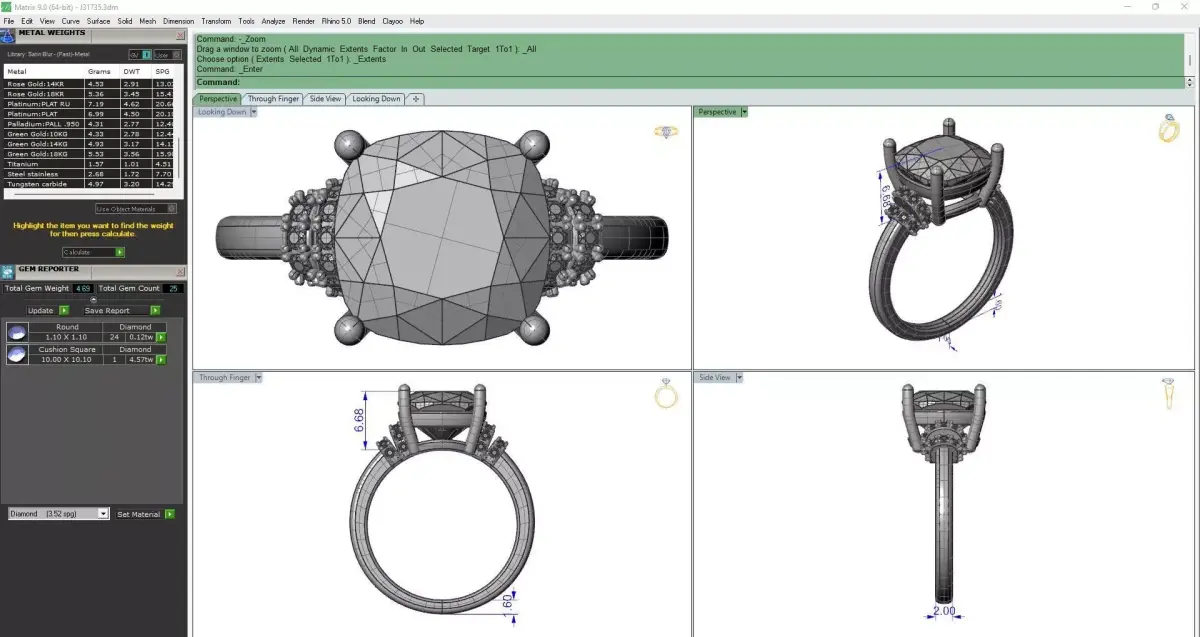
Task: Click the ring icon in Side View viewport
Action: [x=1169, y=394]
